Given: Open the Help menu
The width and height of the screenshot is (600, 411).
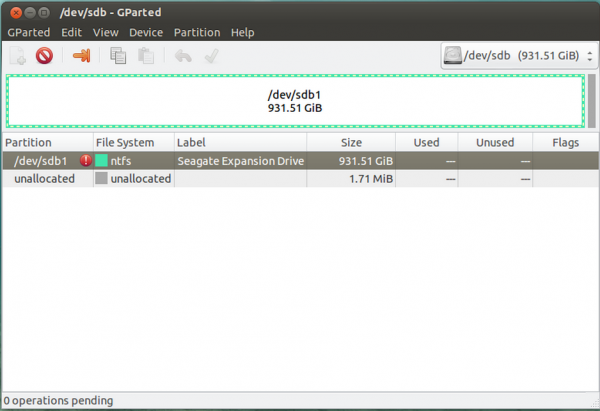Looking at the screenshot, I should (x=243, y=32).
